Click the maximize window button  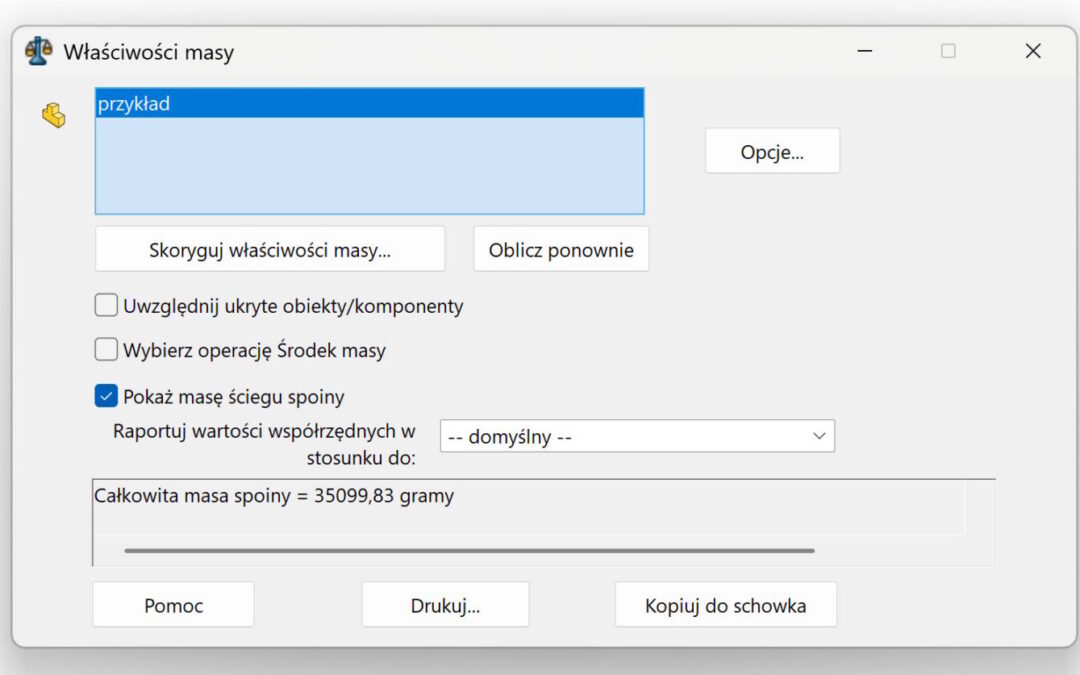coord(948,51)
